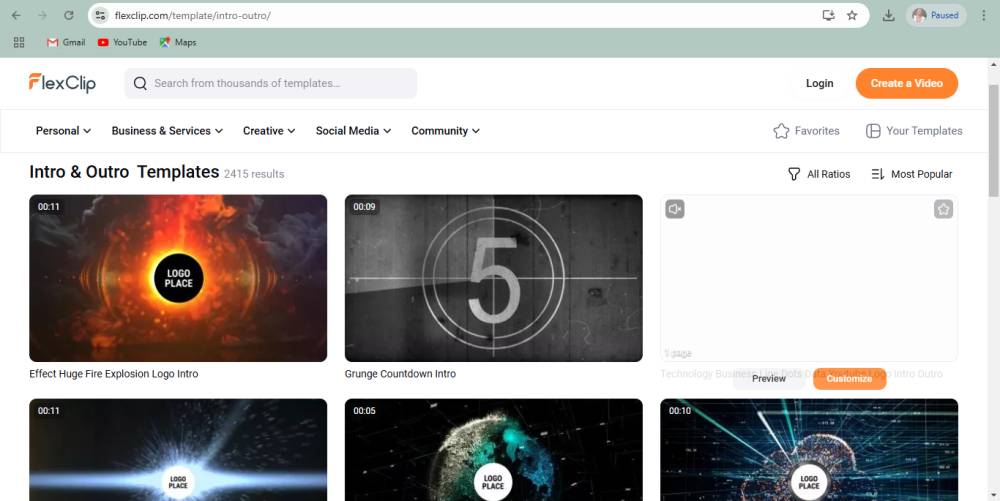
Task: Open the apps grid in bookmarks bar
Action: (19, 42)
